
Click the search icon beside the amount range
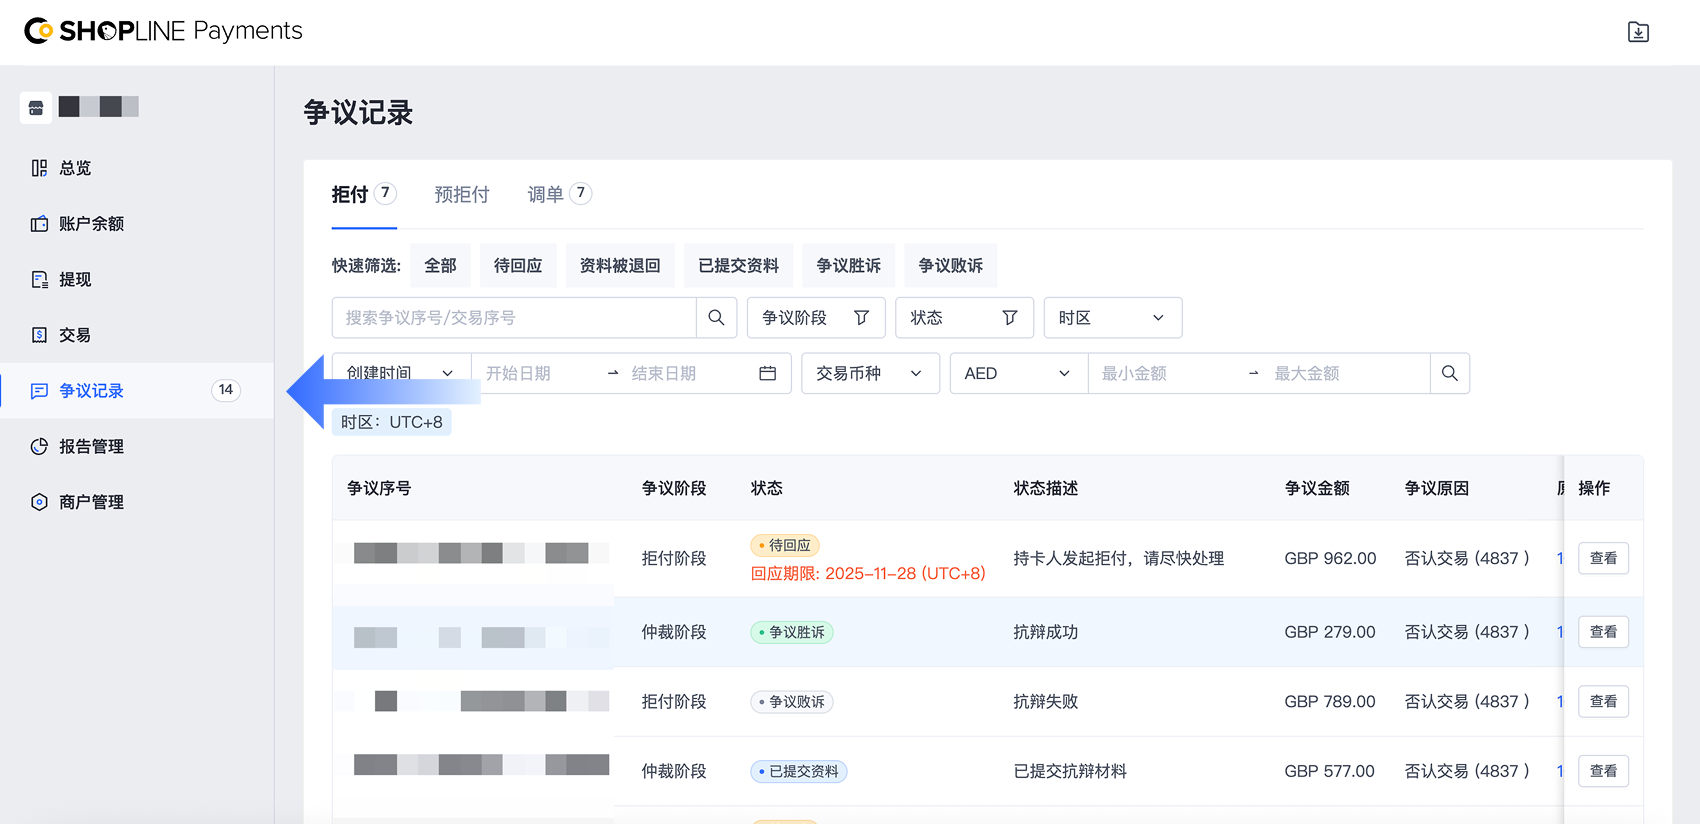click(x=1450, y=373)
